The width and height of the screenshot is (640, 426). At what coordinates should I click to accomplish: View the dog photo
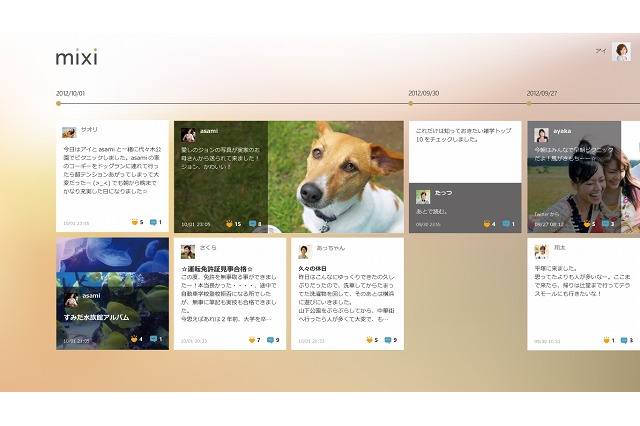pos(336,177)
